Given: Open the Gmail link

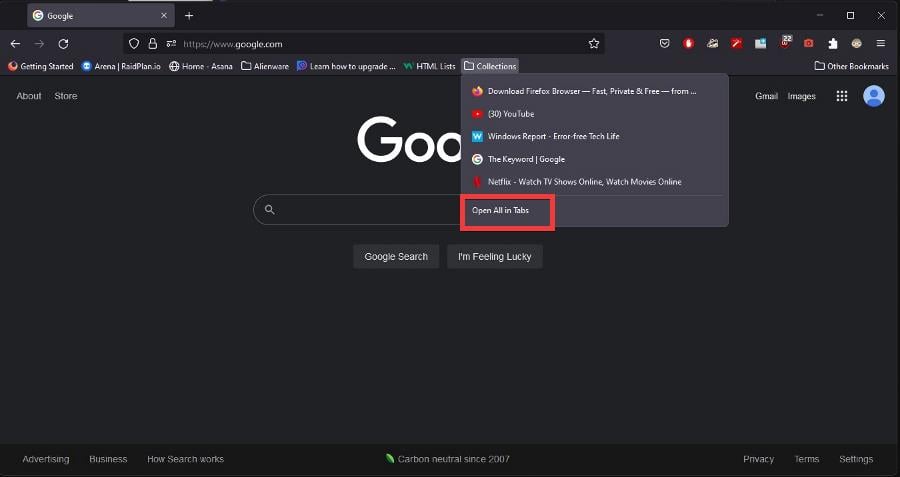Looking at the screenshot, I should point(766,96).
